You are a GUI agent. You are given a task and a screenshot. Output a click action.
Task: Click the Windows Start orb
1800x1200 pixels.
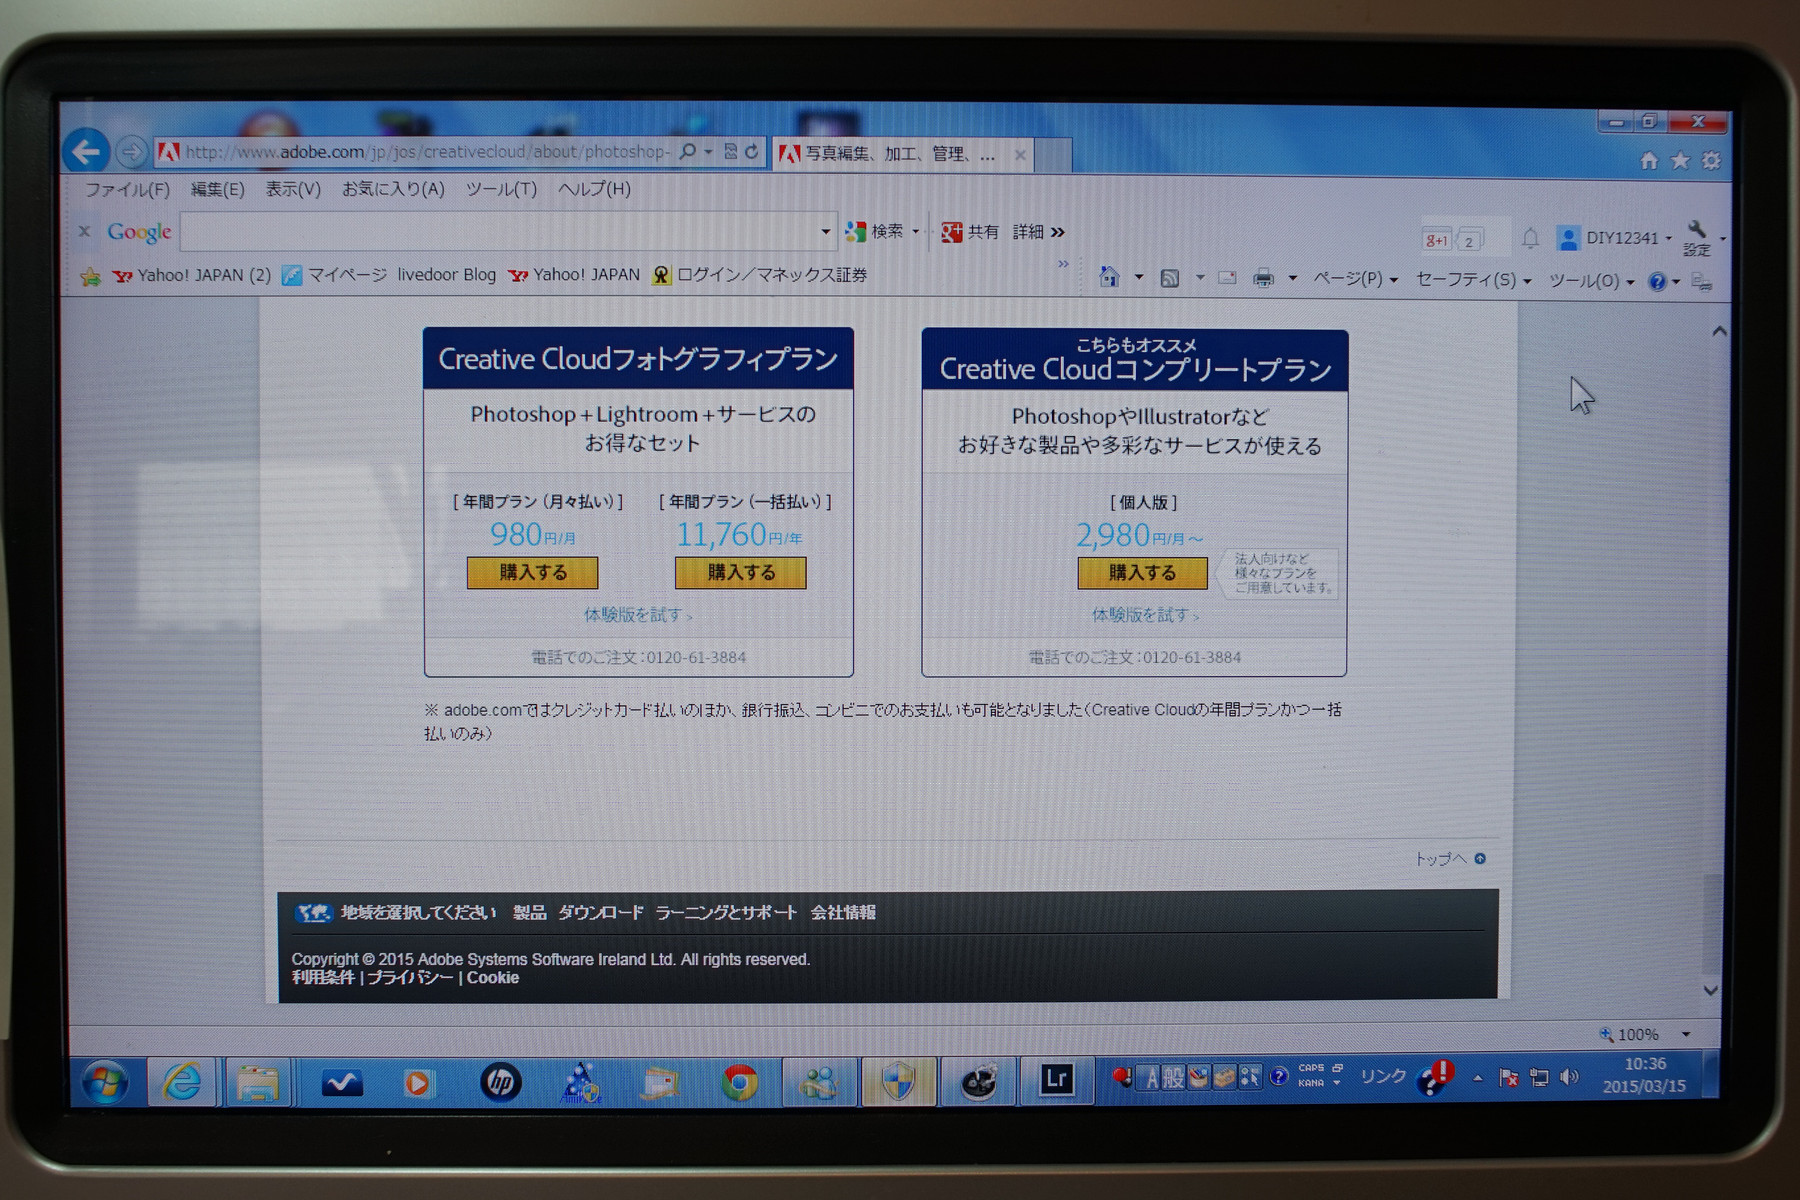point(106,1083)
